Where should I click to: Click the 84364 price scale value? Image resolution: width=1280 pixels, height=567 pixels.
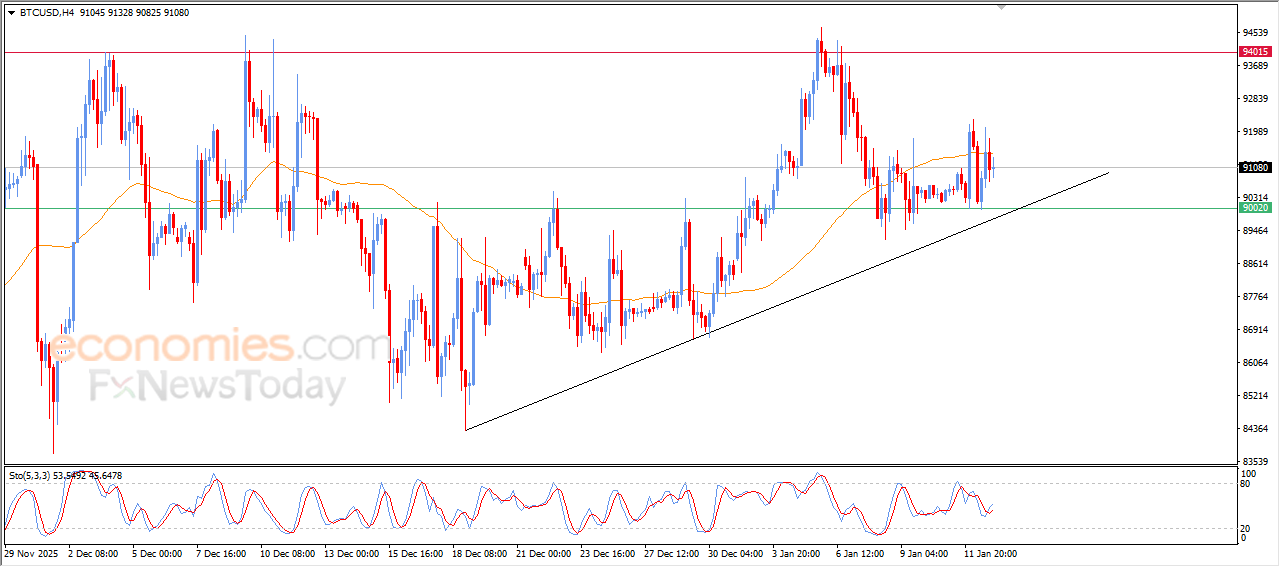pyautogui.click(x=1255, y=429)
